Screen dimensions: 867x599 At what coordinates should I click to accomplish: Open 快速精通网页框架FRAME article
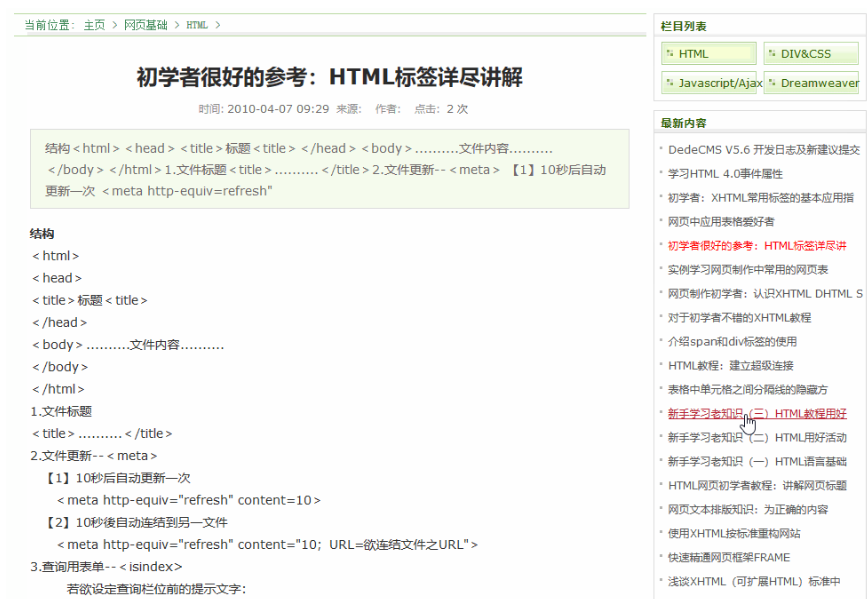729,558
